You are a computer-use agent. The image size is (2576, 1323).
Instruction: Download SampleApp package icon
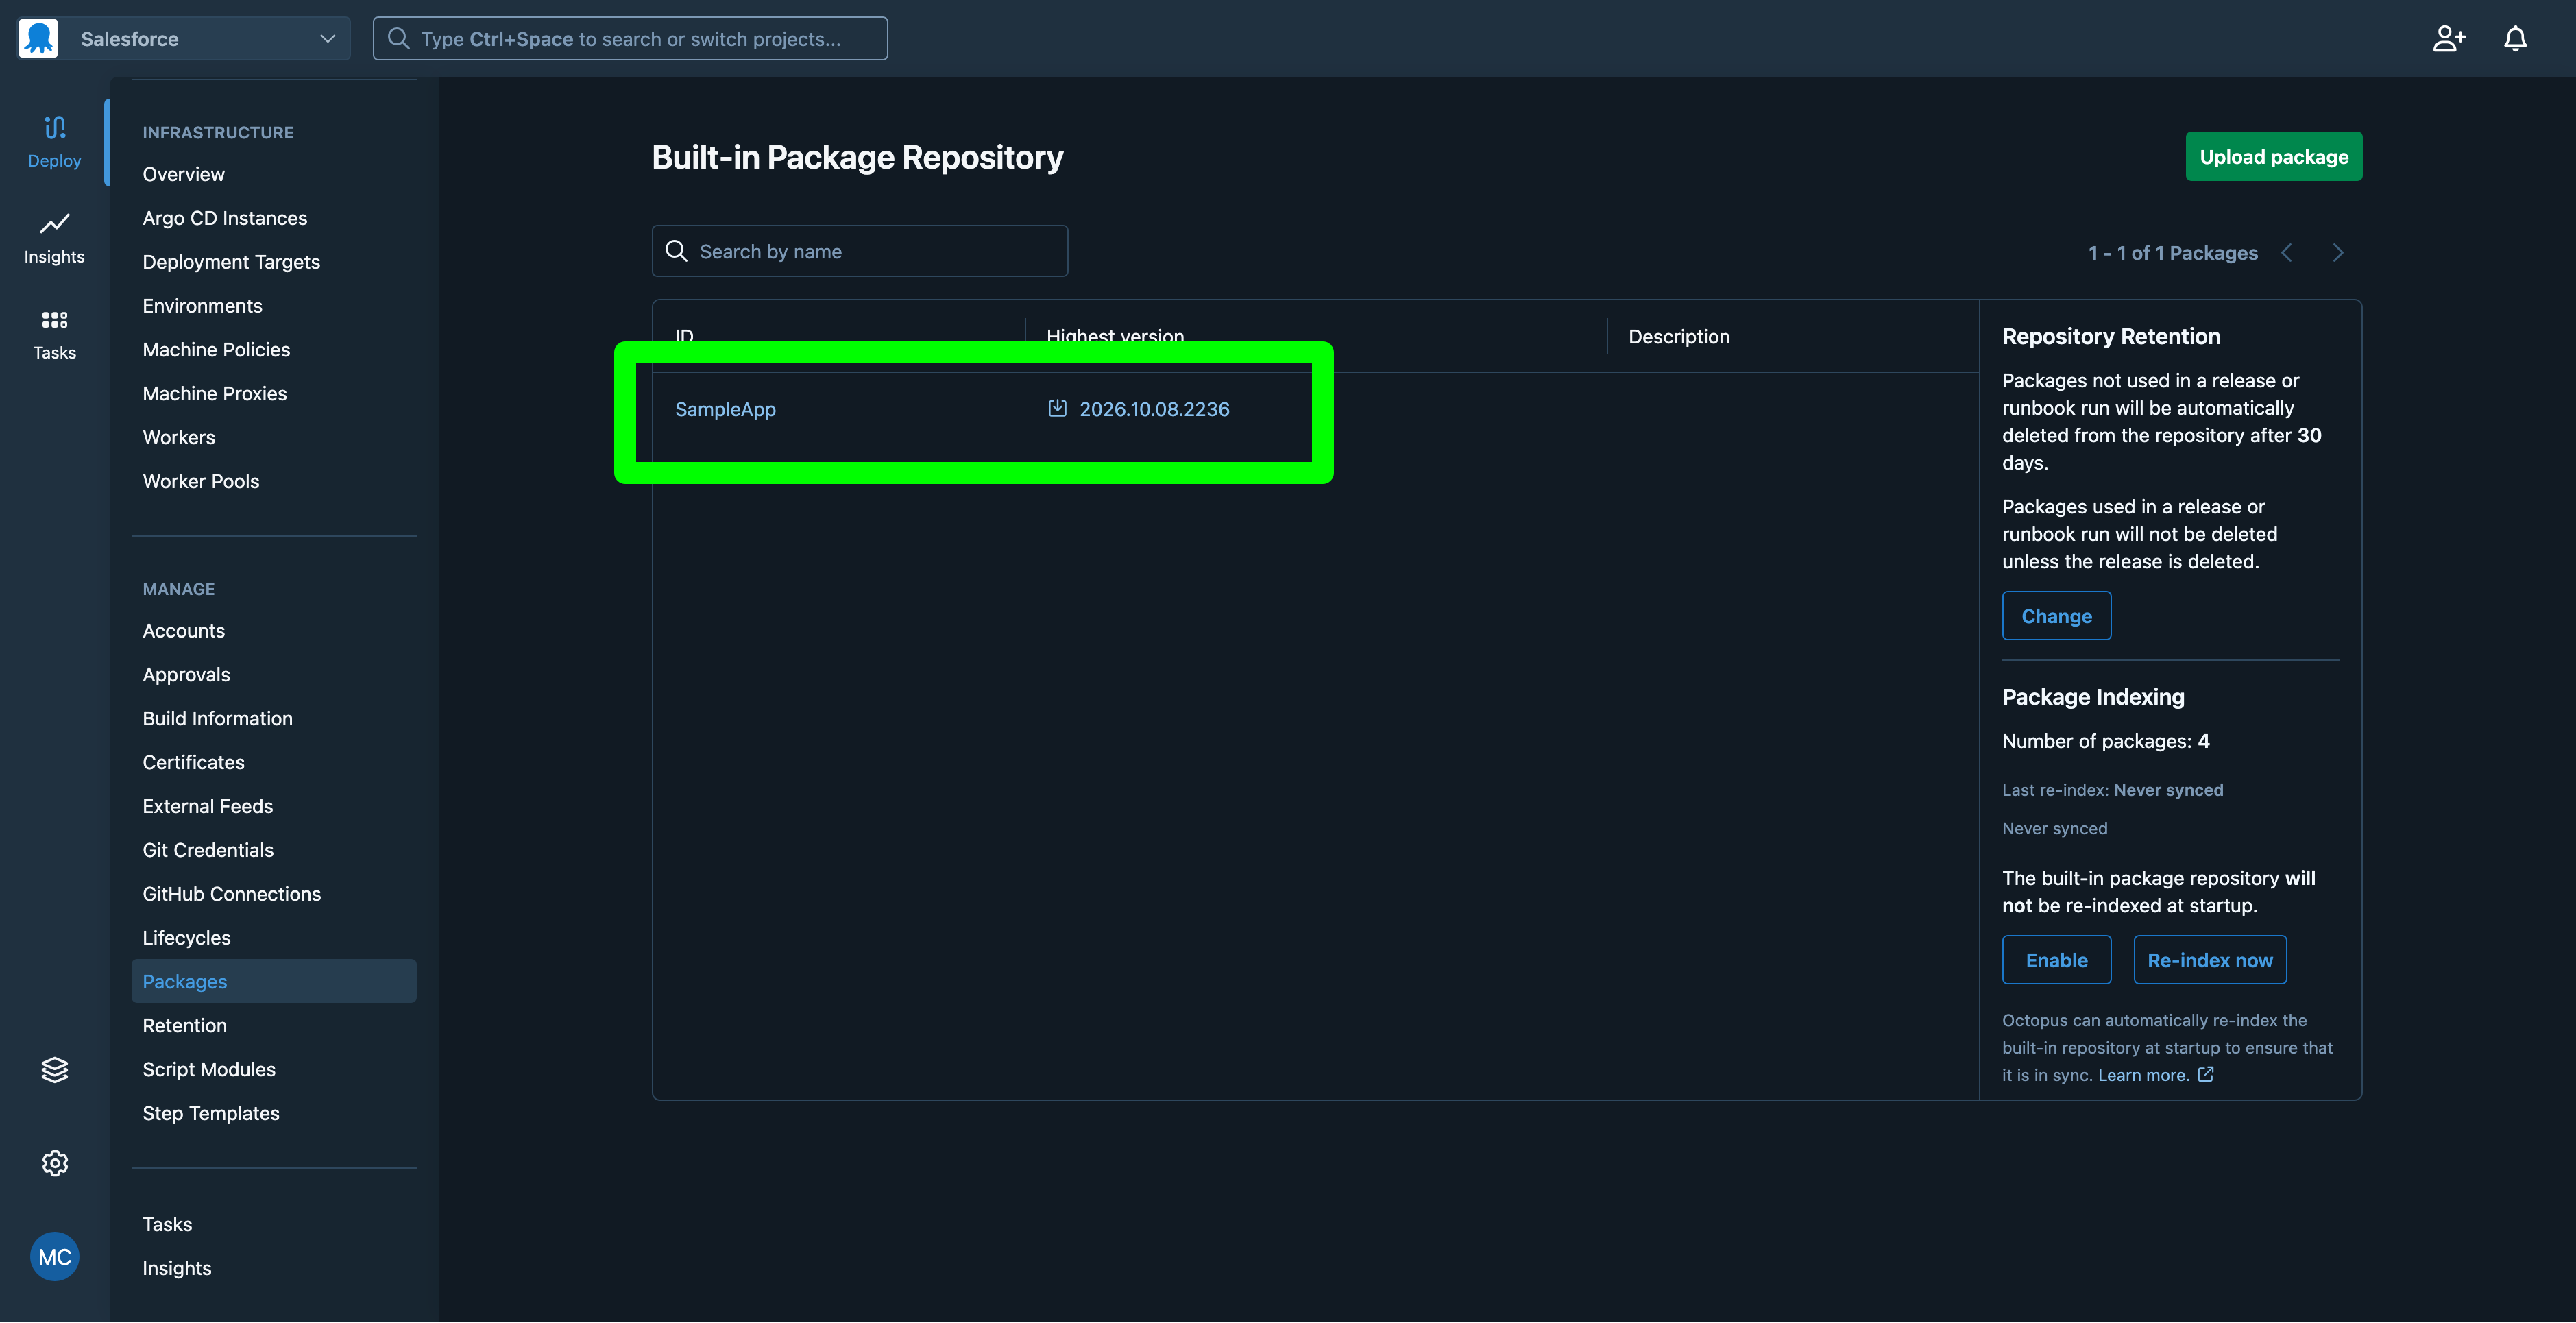click(x=1057, y=408)
